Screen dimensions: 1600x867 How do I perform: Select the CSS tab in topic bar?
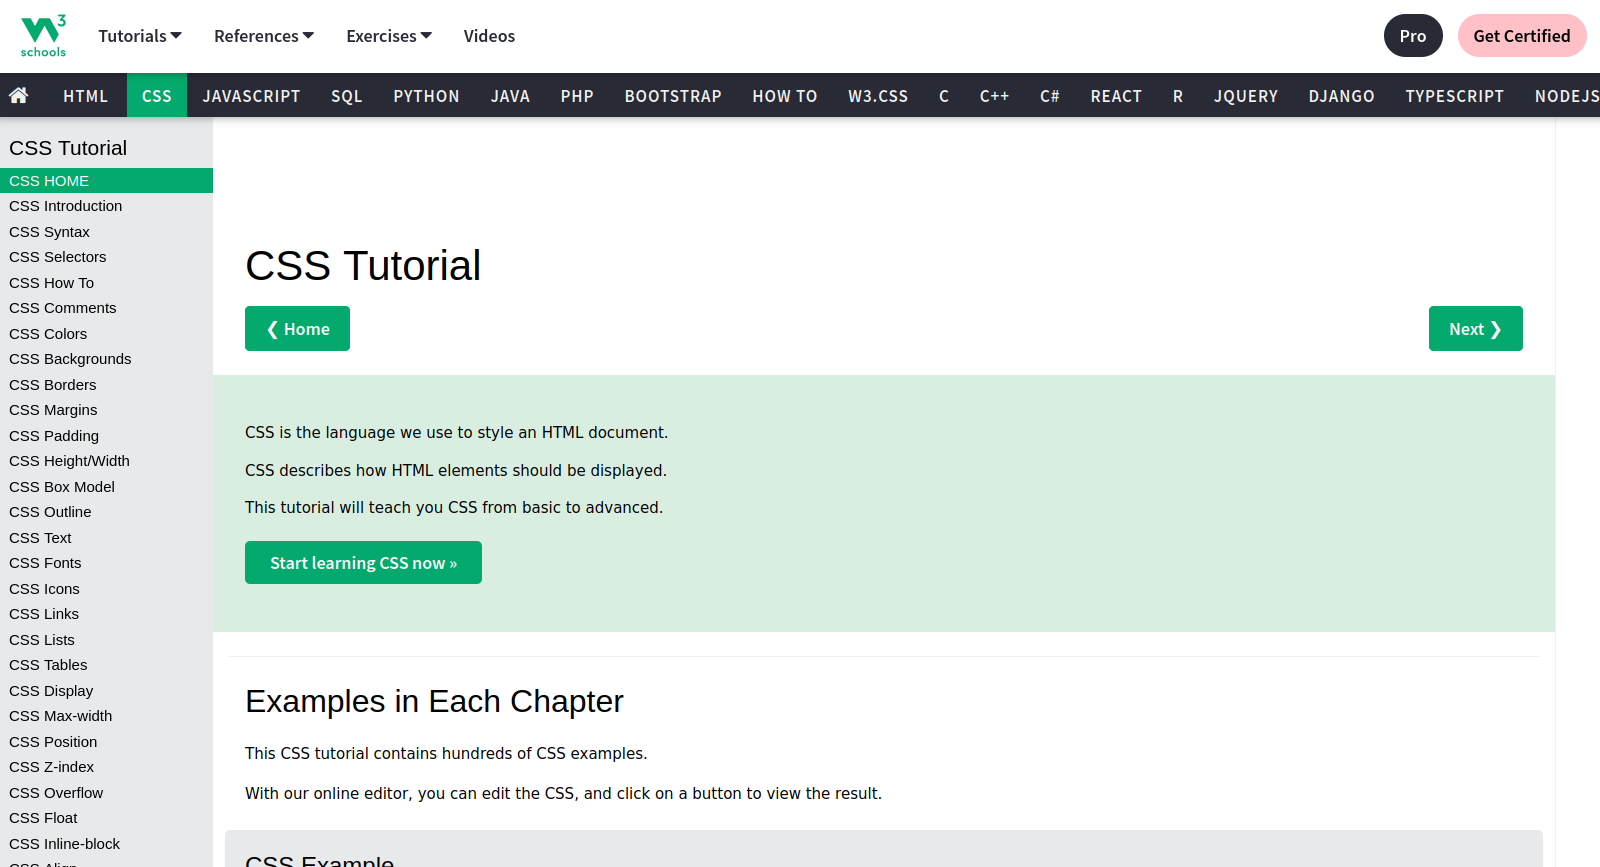pos(157,96)
